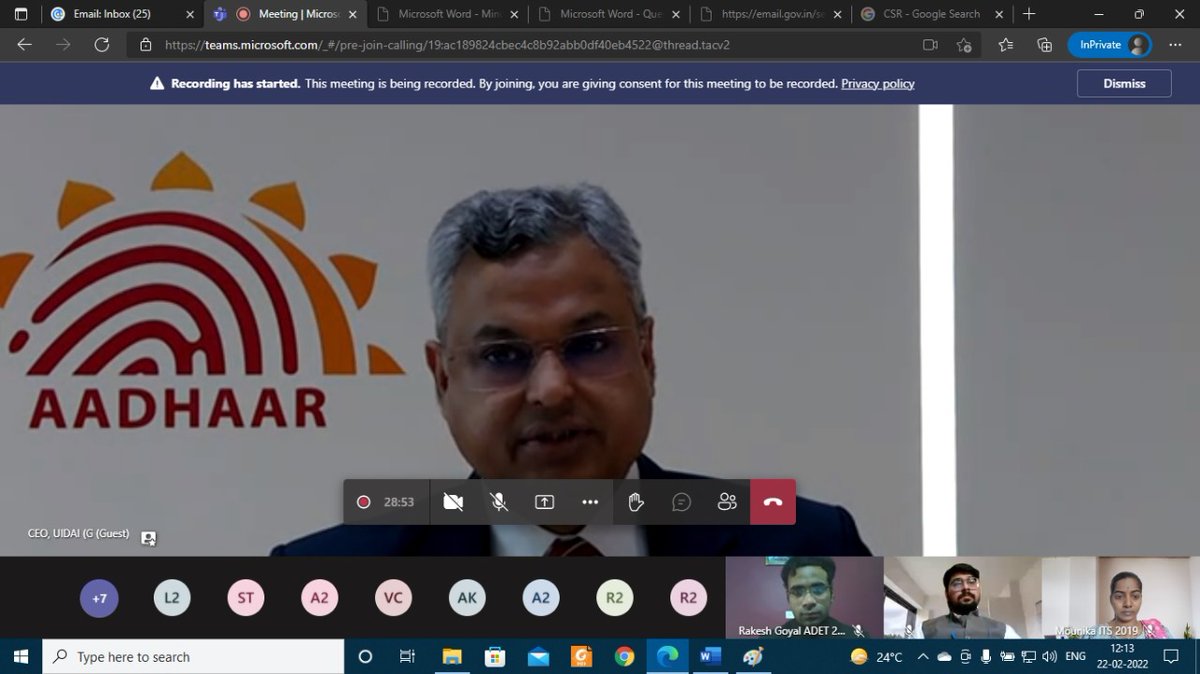Unmute the microphone in meeting toolbar
1200x674 pixels.
click(x=499, y=502)
